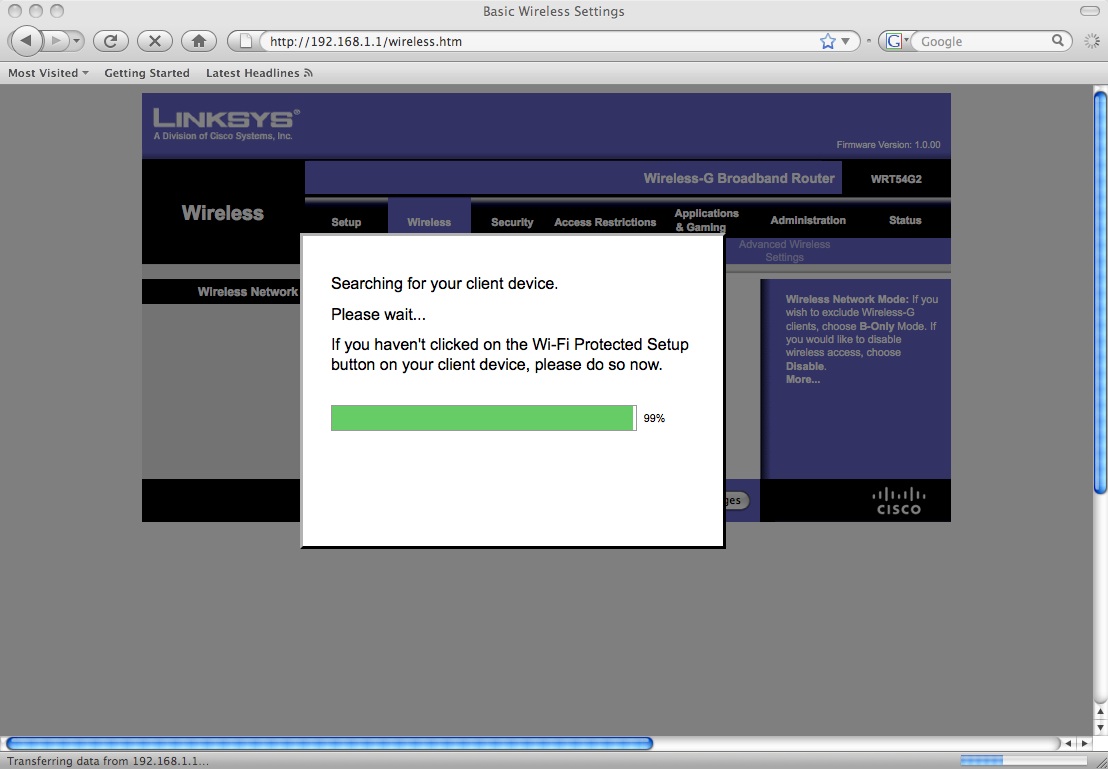Open the Security tab
The image size is (1108, 769).
pyautogui.click(x=512, y=222)
